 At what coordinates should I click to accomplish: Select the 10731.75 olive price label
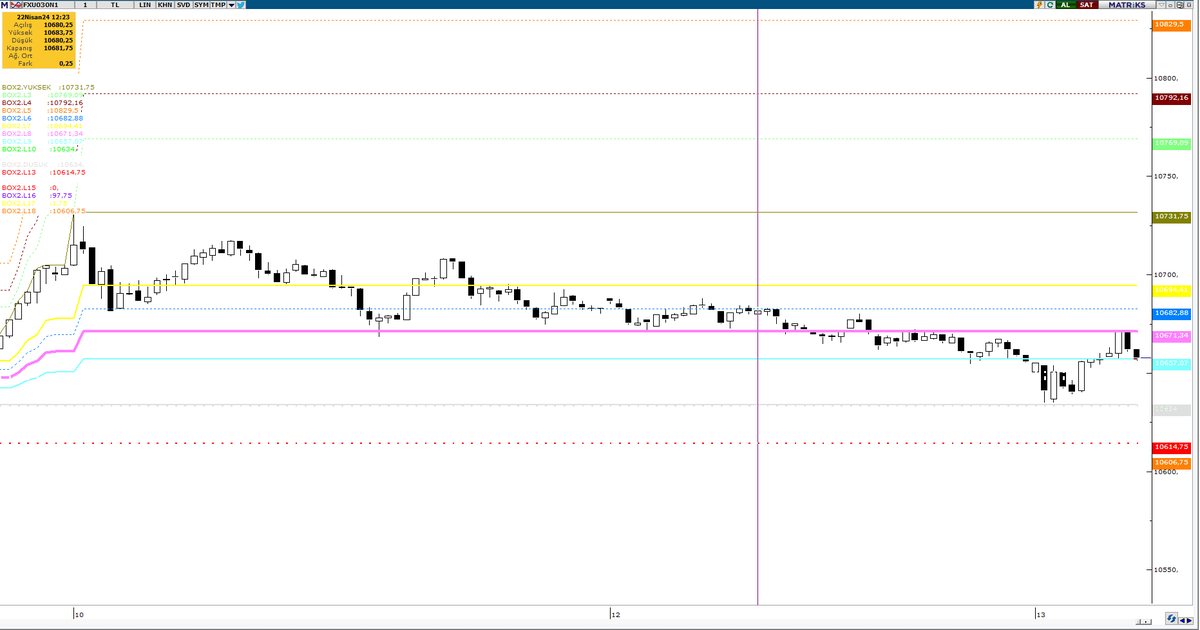1171,216
